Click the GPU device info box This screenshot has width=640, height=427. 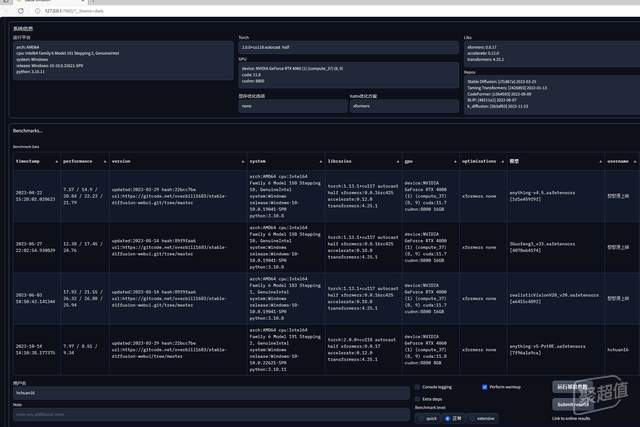coord(348,75)
